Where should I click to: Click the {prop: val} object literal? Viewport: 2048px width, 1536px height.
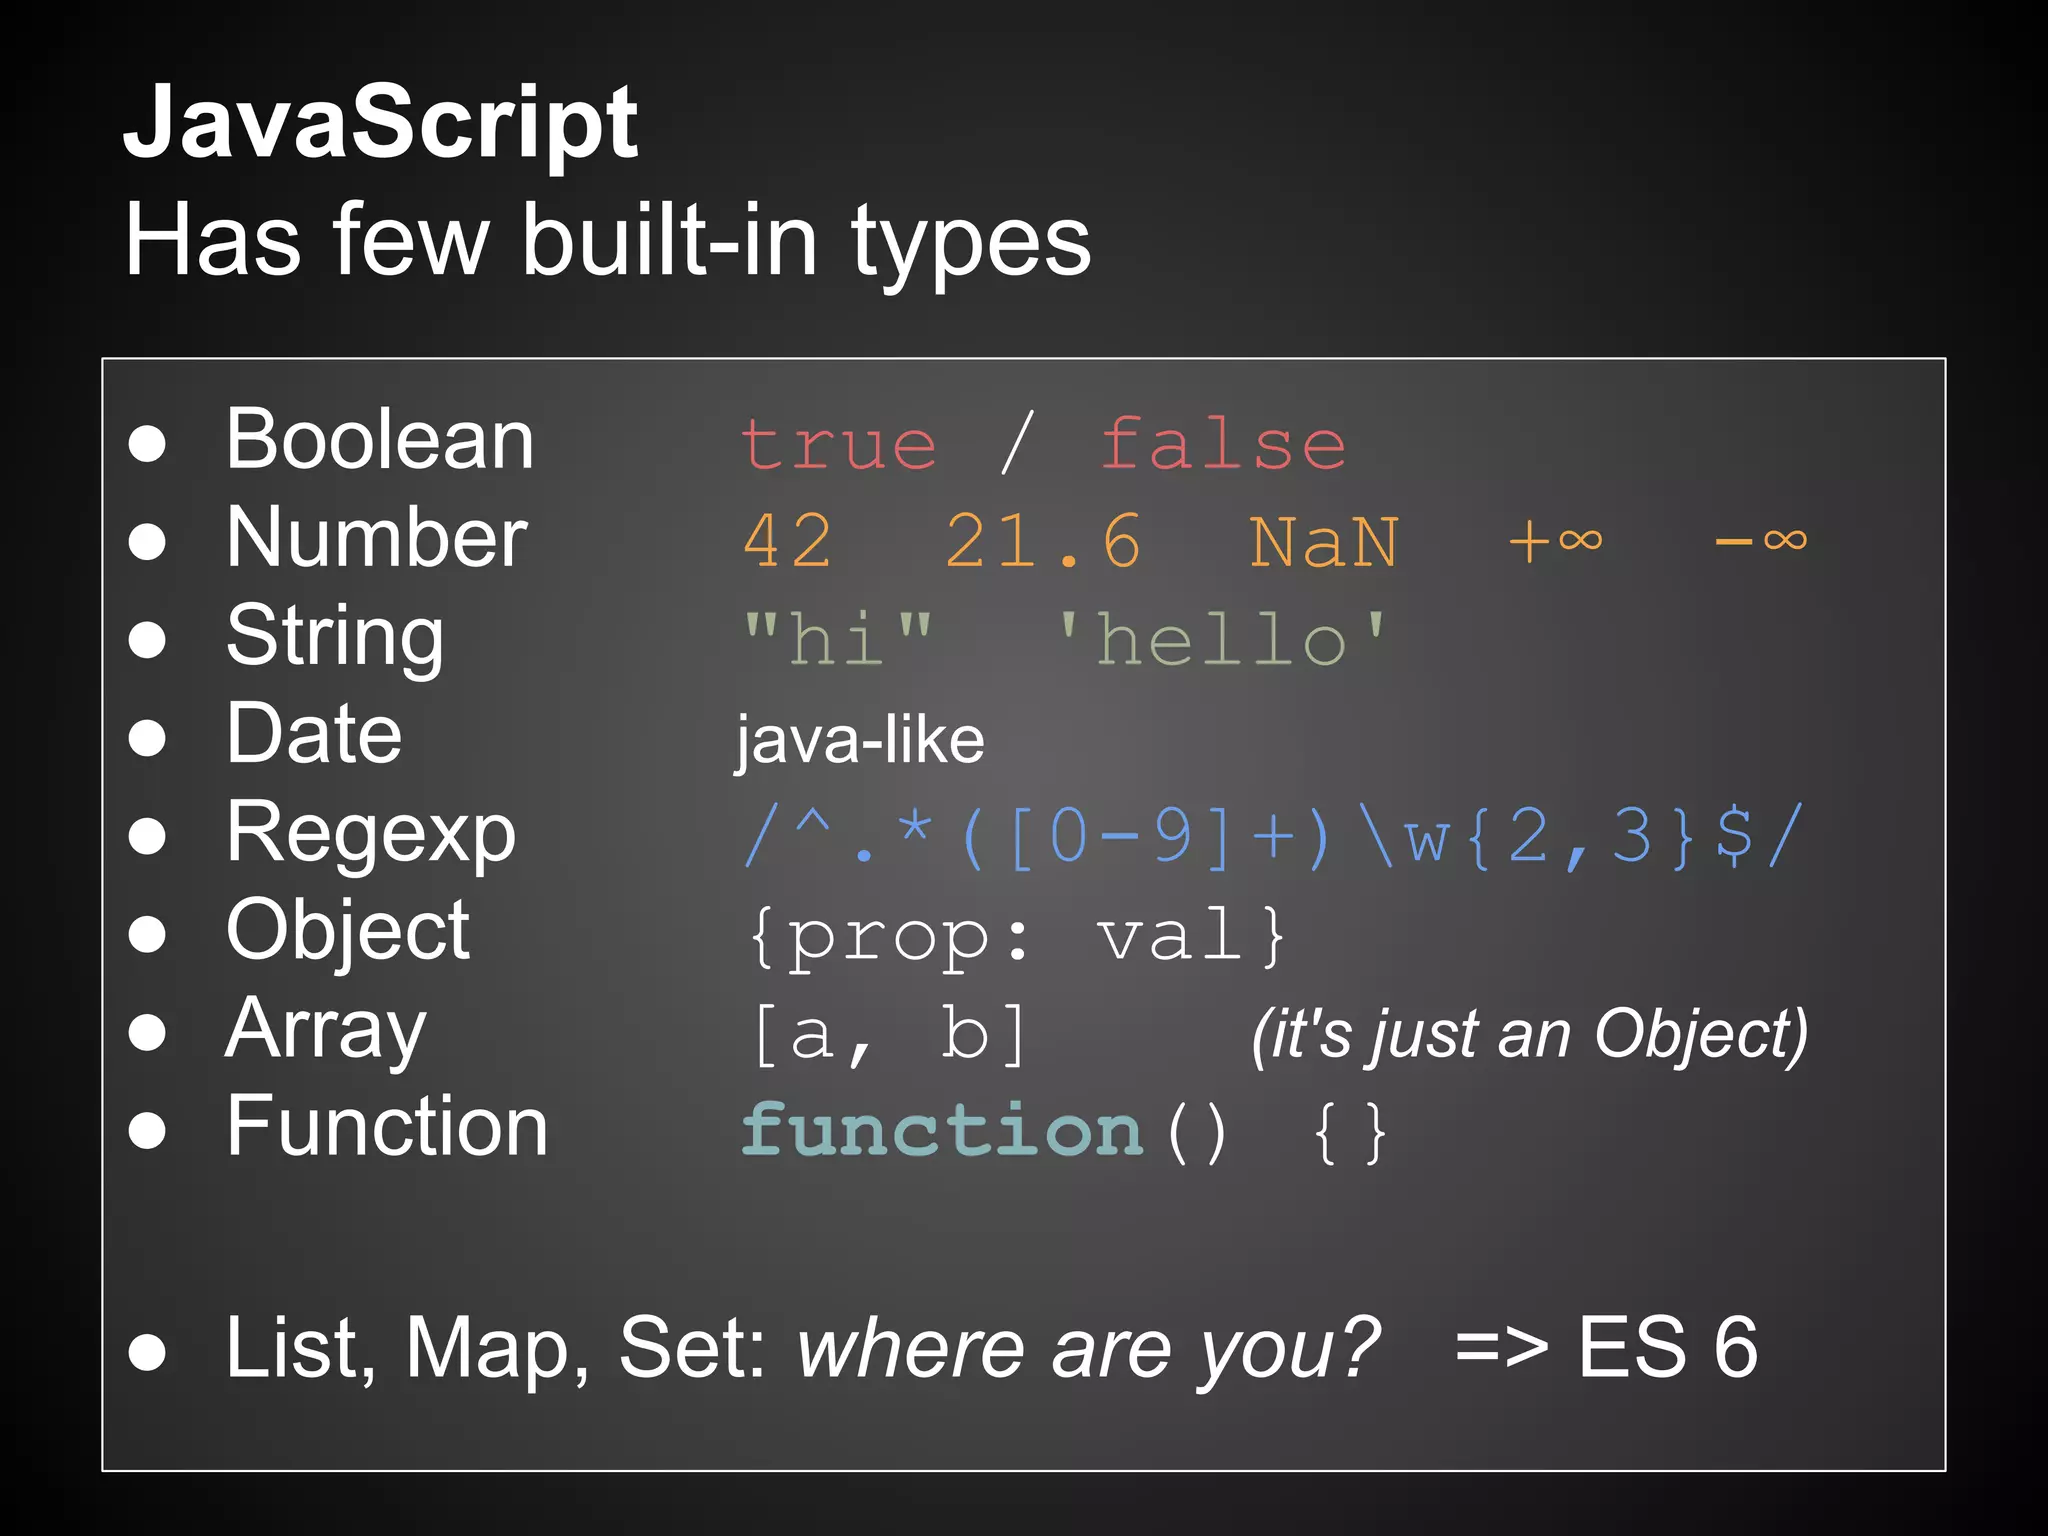pos(1016,936)
